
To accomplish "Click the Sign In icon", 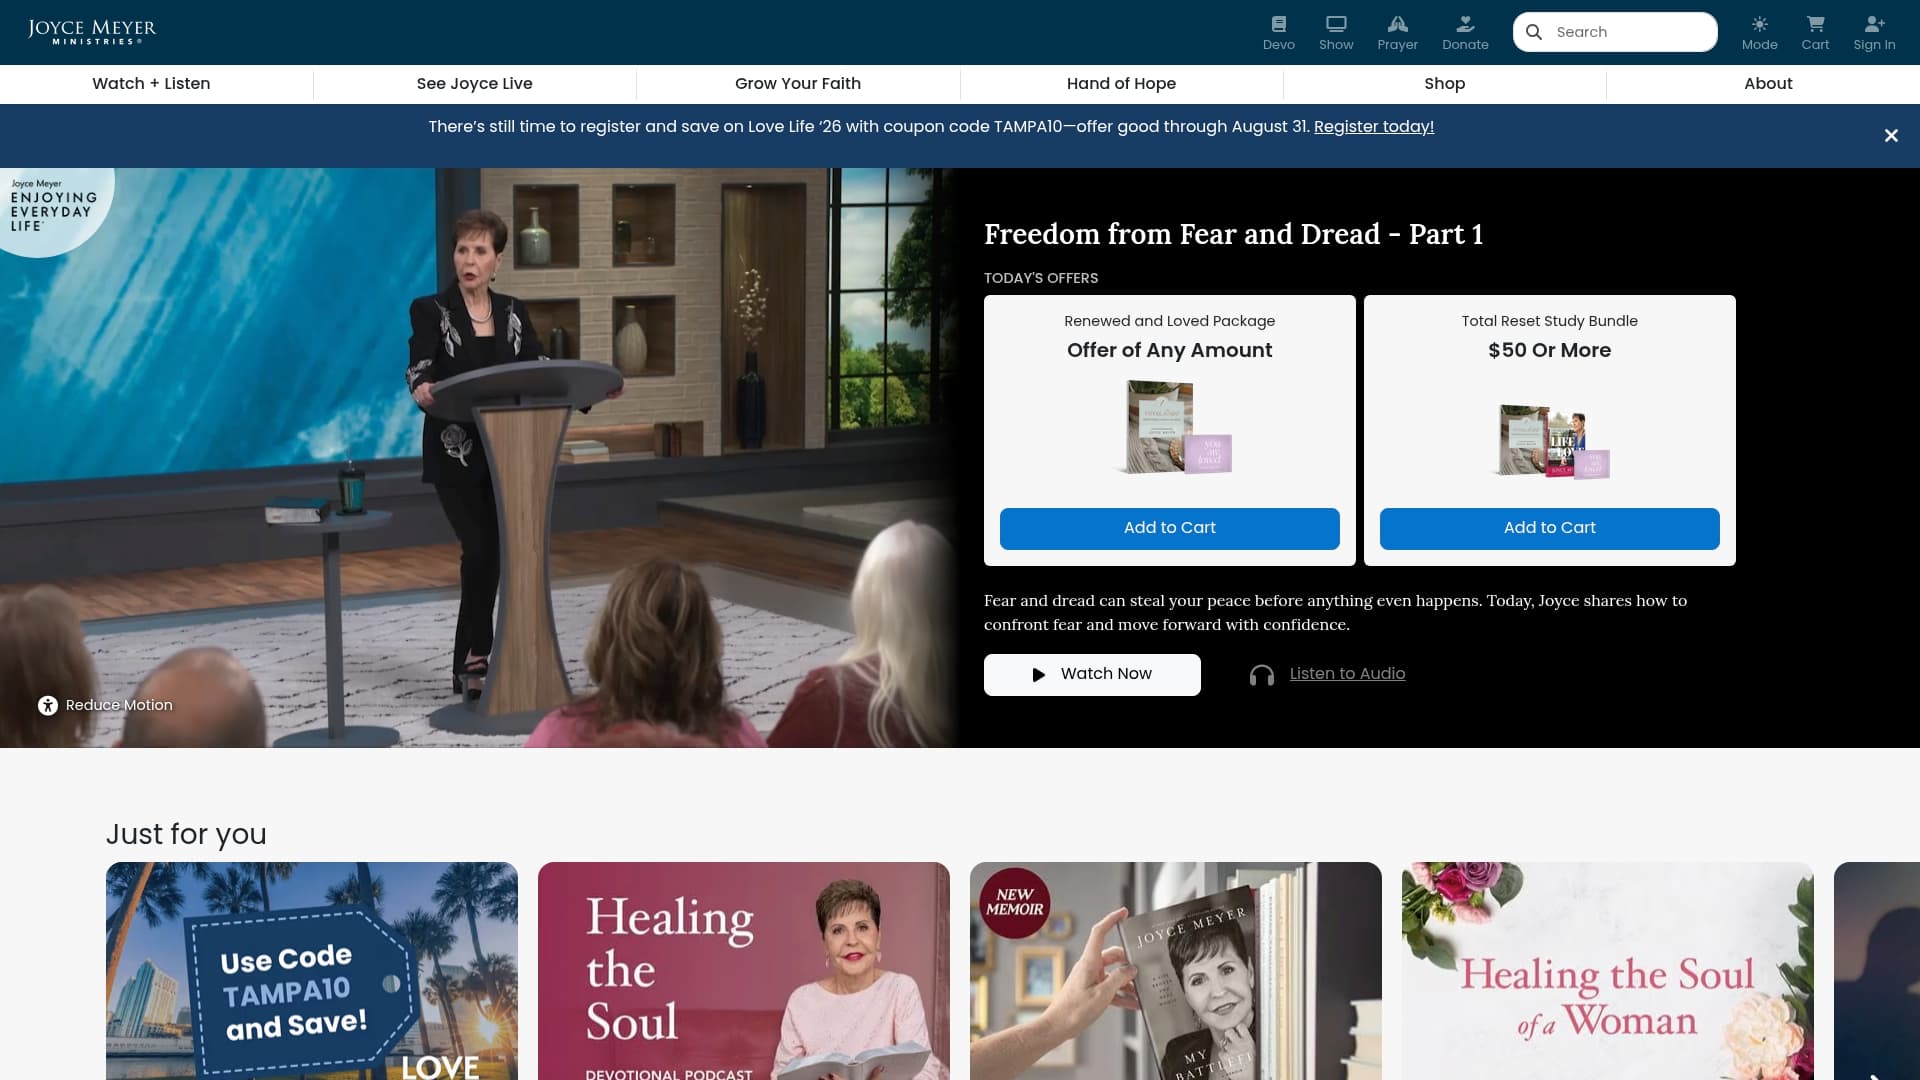I will pos(1874,33).
